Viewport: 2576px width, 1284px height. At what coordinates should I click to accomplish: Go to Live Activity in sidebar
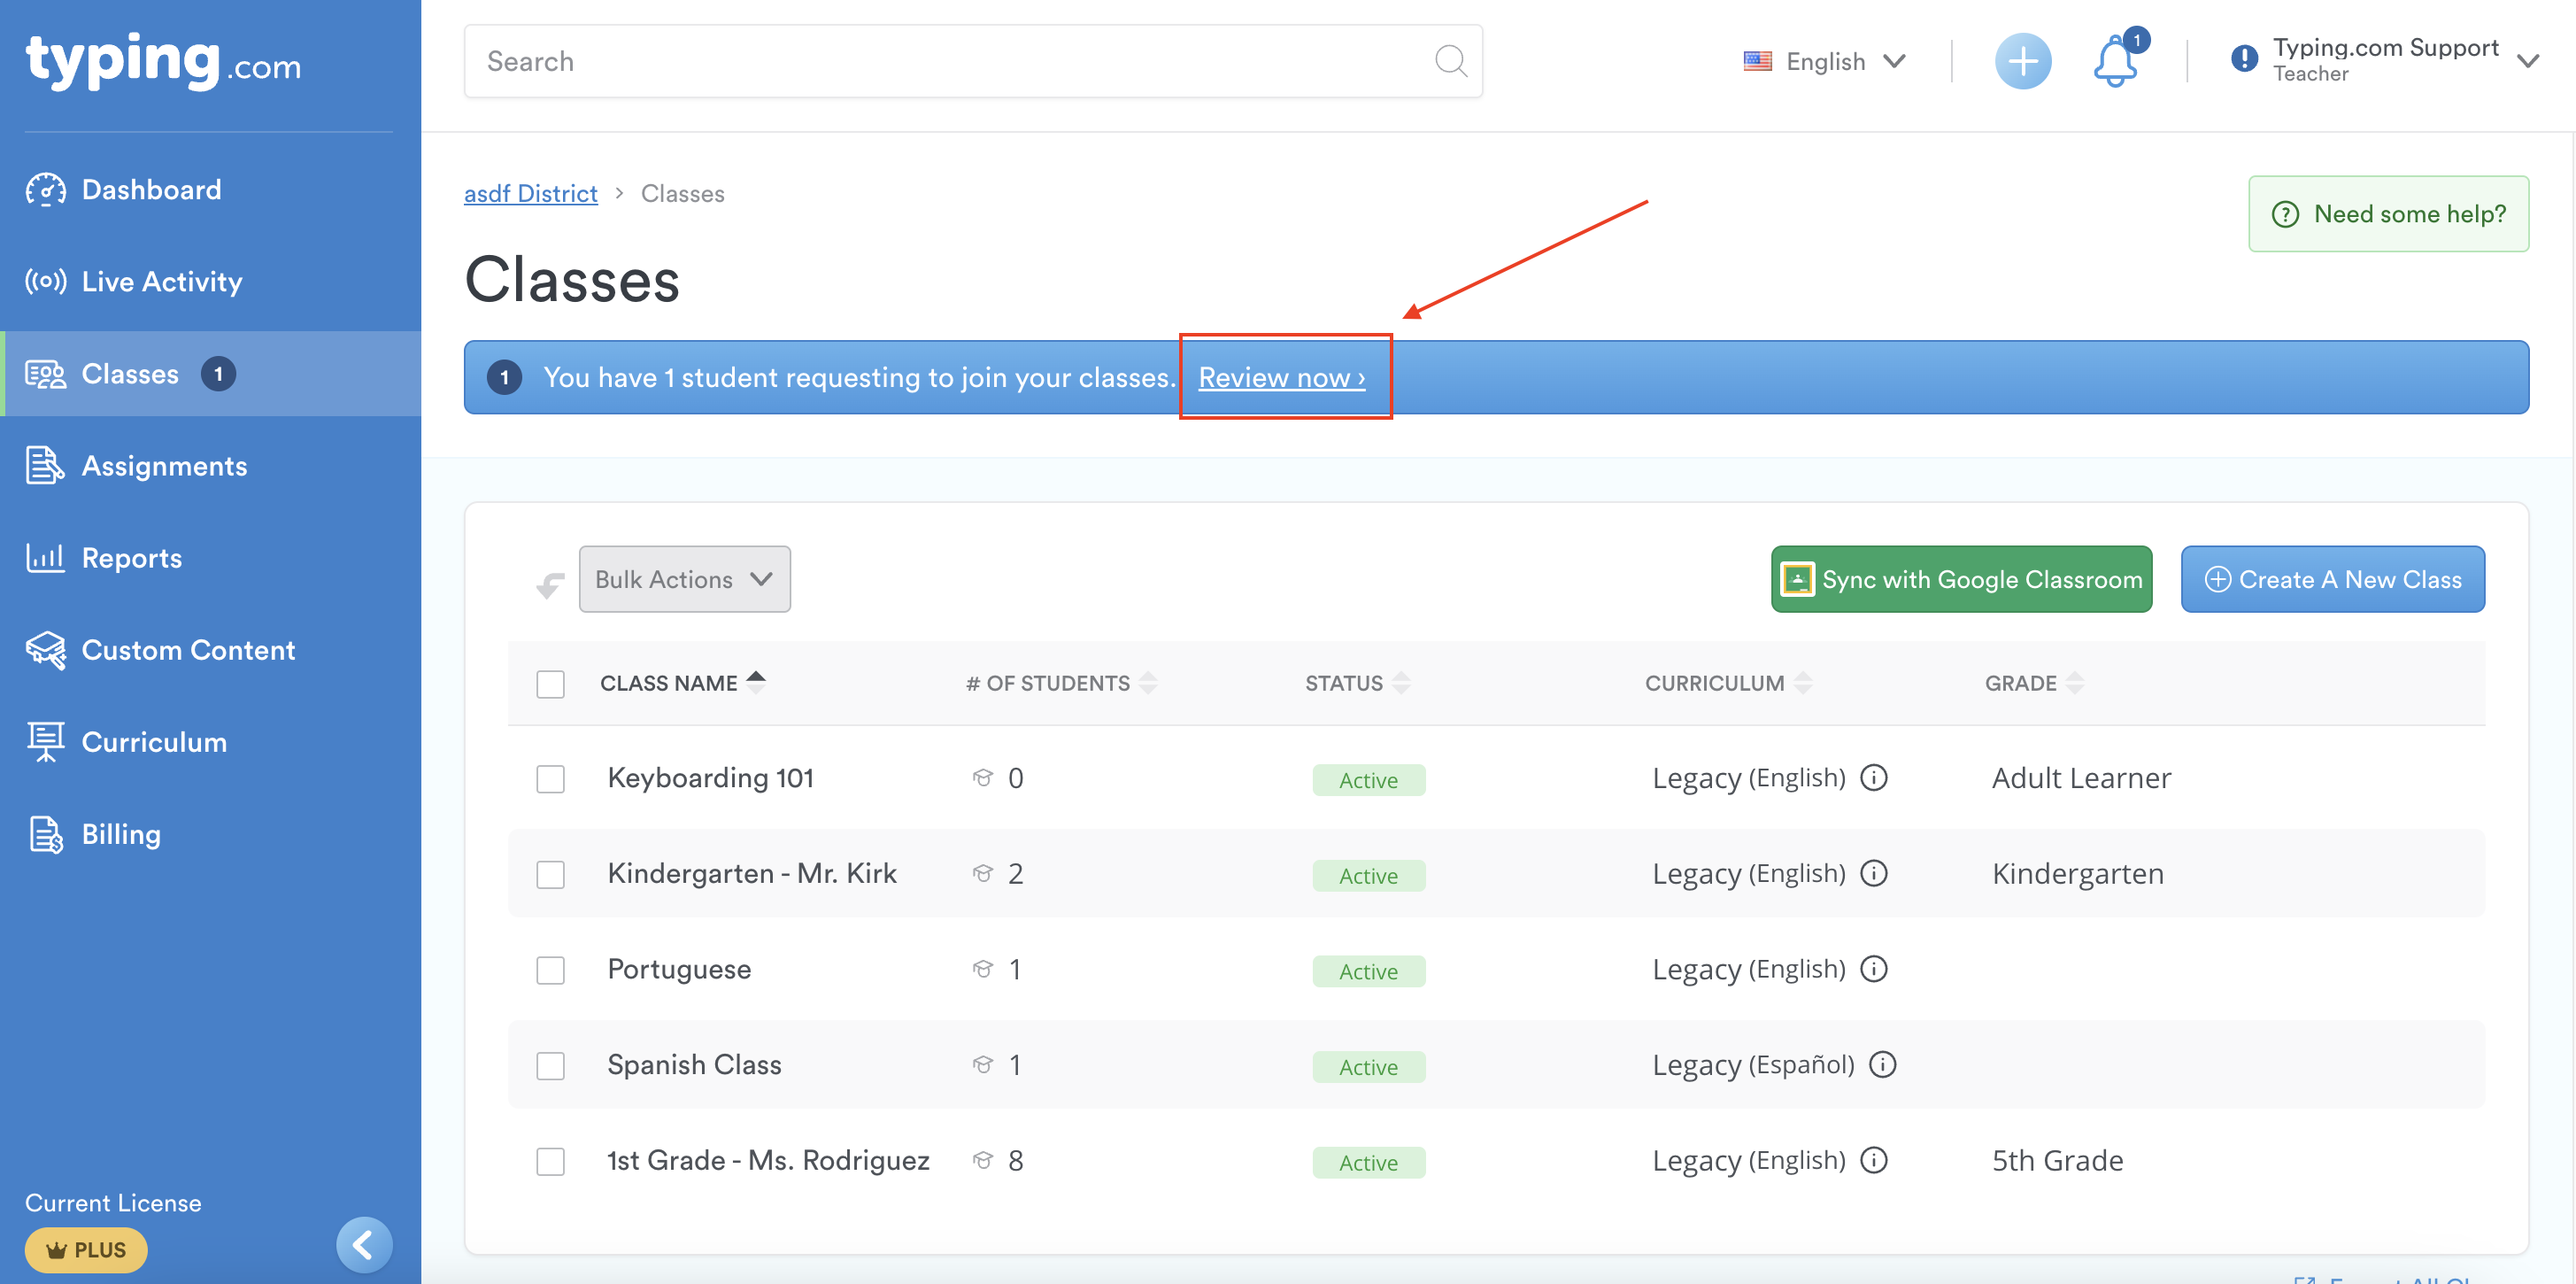click(x=161, y=282)
